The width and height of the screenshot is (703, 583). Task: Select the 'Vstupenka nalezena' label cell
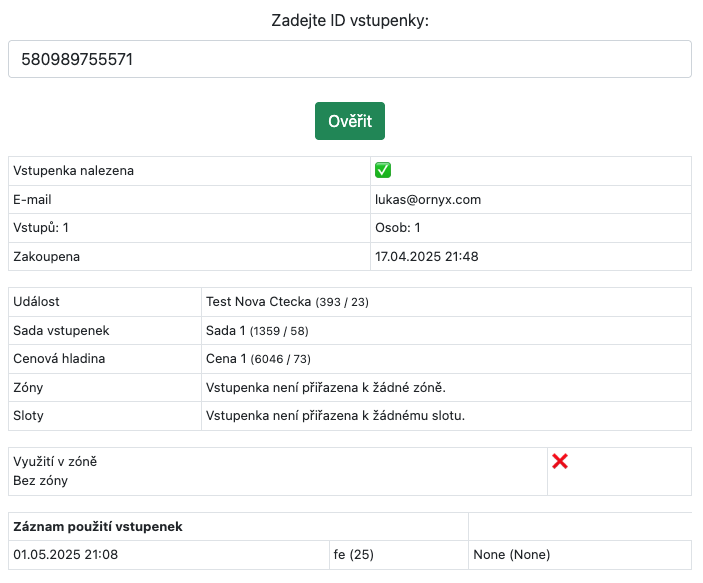point(74,171)
